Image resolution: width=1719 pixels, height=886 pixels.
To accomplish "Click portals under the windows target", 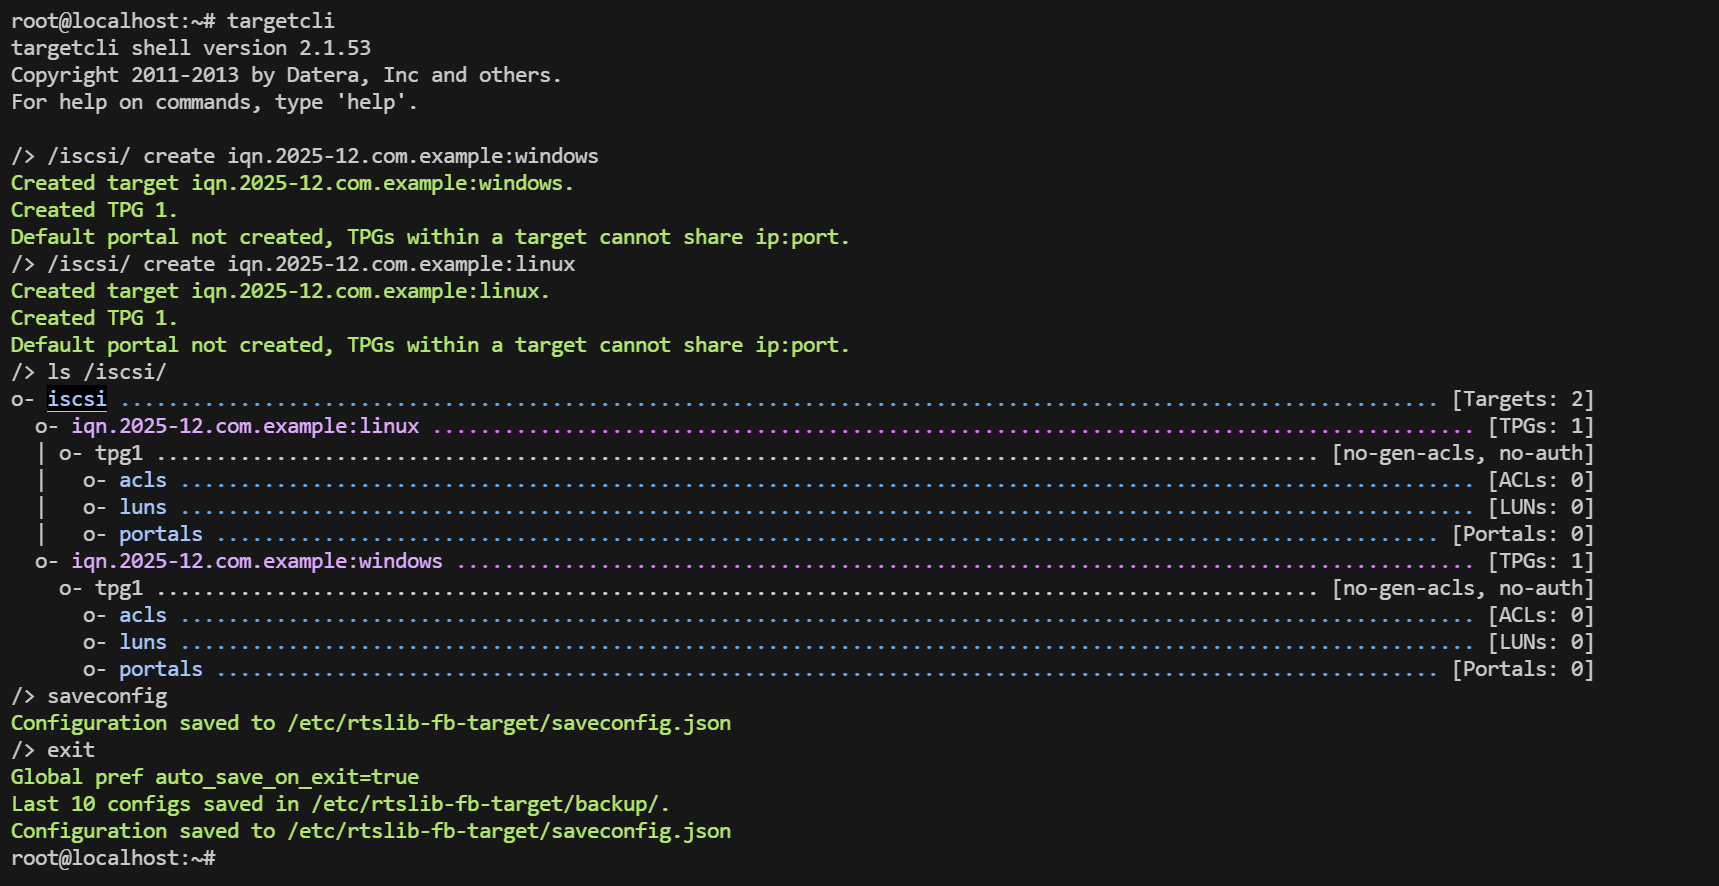I will click(x=161, y=669).
